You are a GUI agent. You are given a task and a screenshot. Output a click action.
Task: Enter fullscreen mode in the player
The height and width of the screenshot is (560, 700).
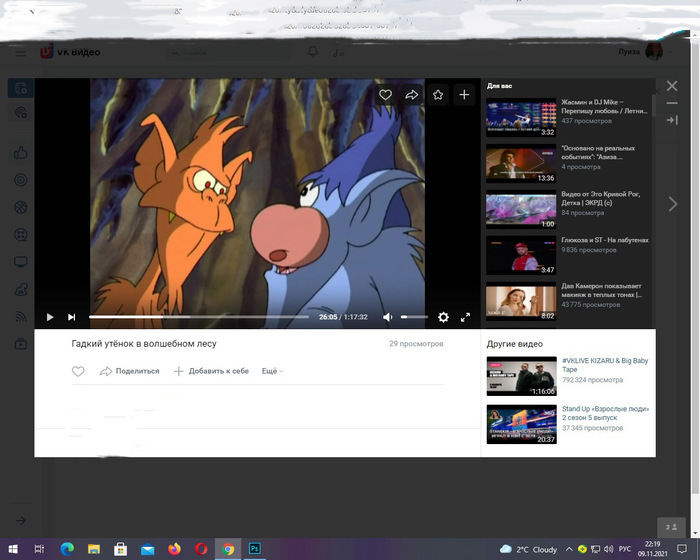[465, 317]
